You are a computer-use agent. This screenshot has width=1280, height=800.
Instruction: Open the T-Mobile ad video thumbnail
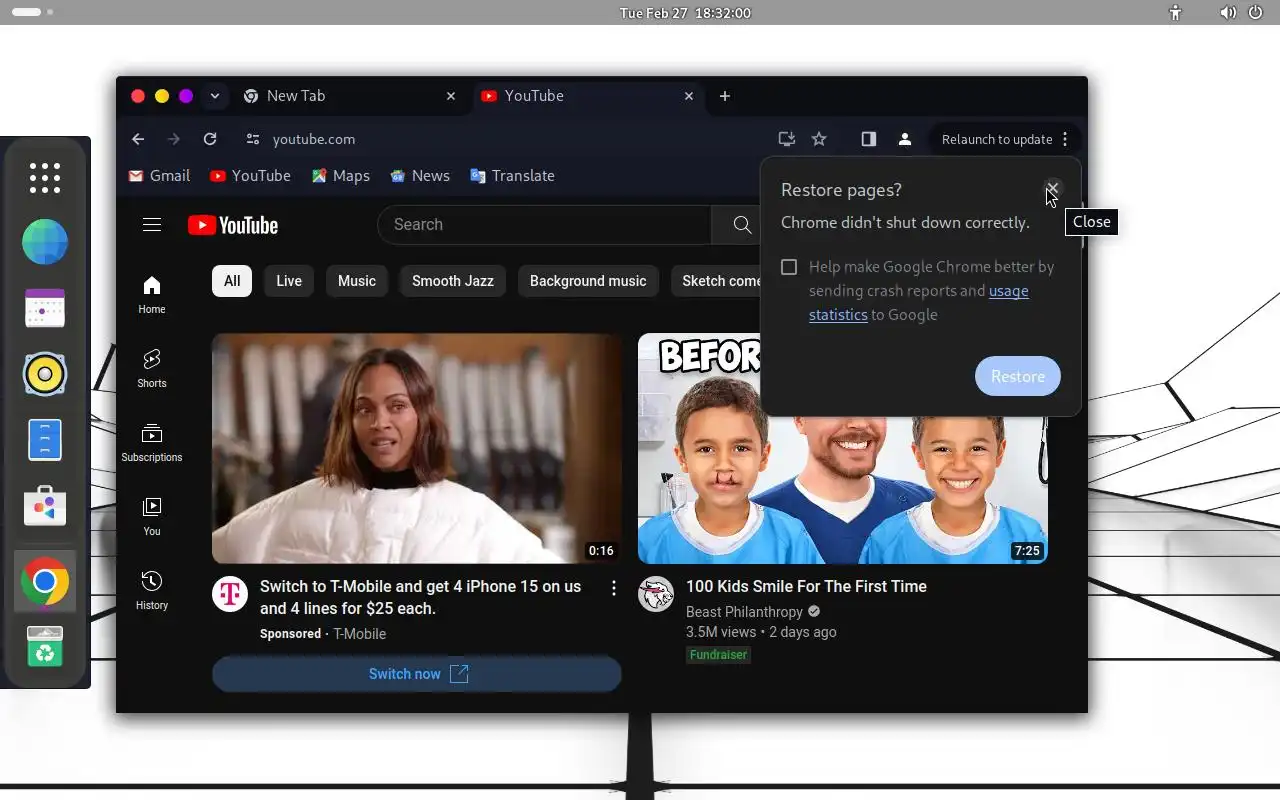[417, 448]
